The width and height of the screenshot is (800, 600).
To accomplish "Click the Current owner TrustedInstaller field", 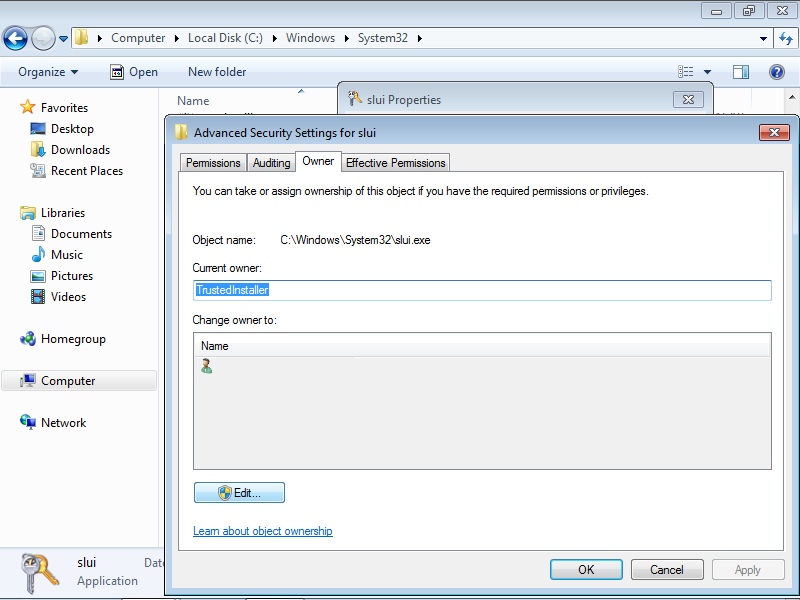I will 482,290.
